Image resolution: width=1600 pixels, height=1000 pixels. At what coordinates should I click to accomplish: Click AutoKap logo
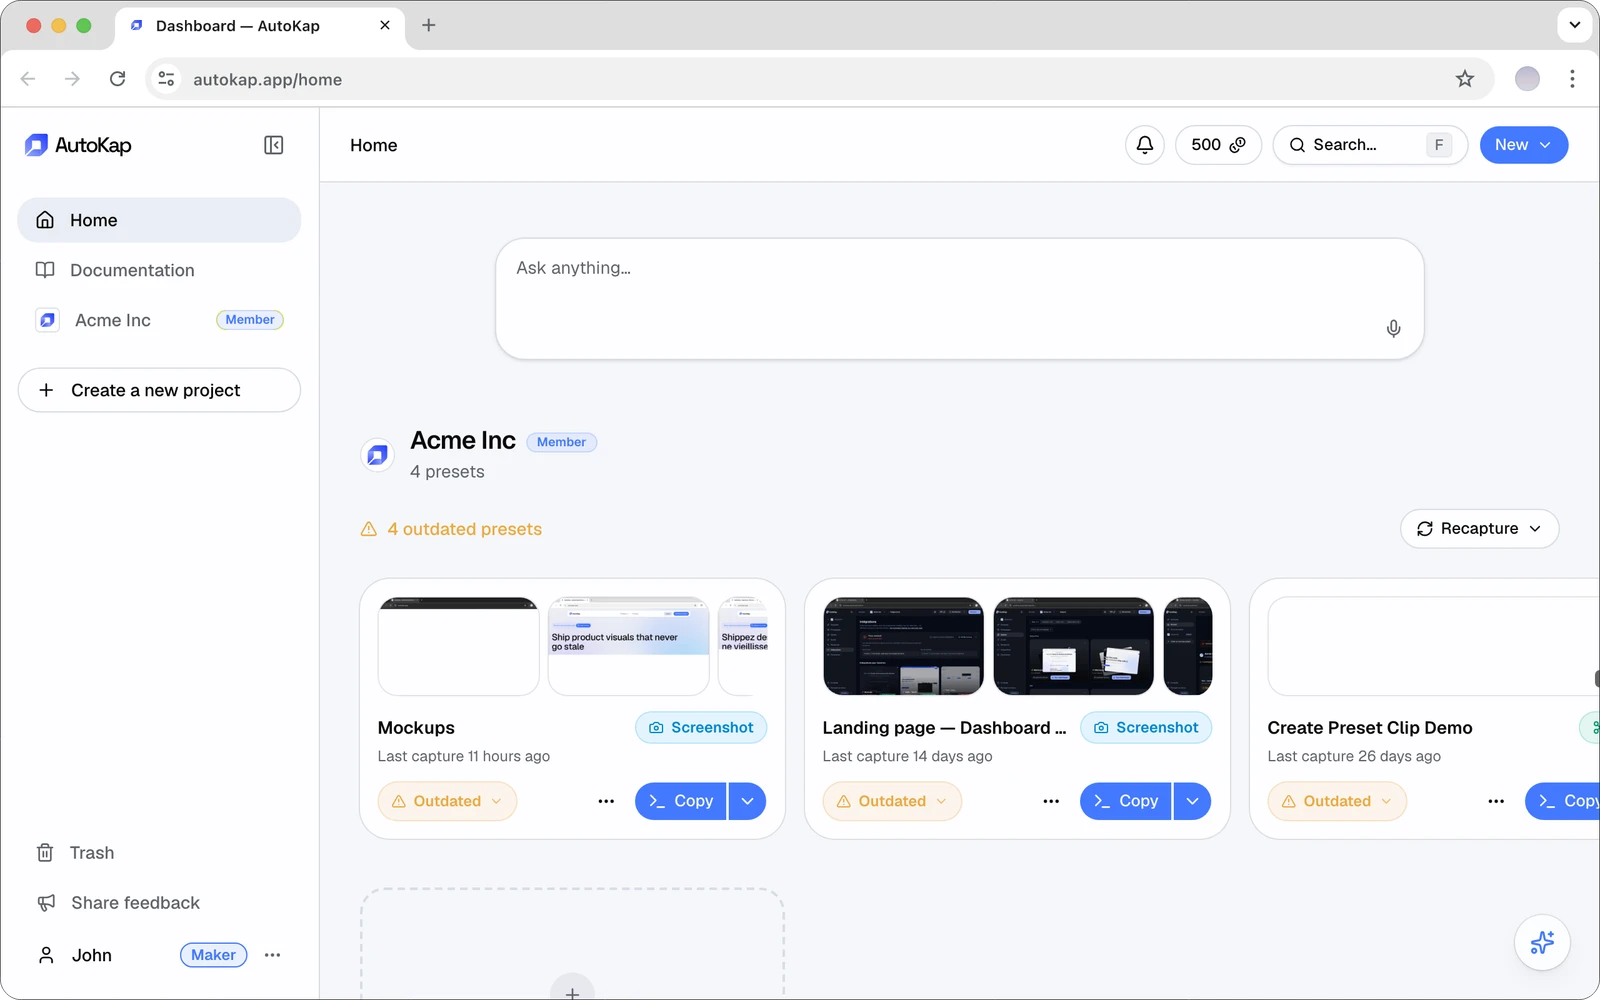click(x=78, y=145)
